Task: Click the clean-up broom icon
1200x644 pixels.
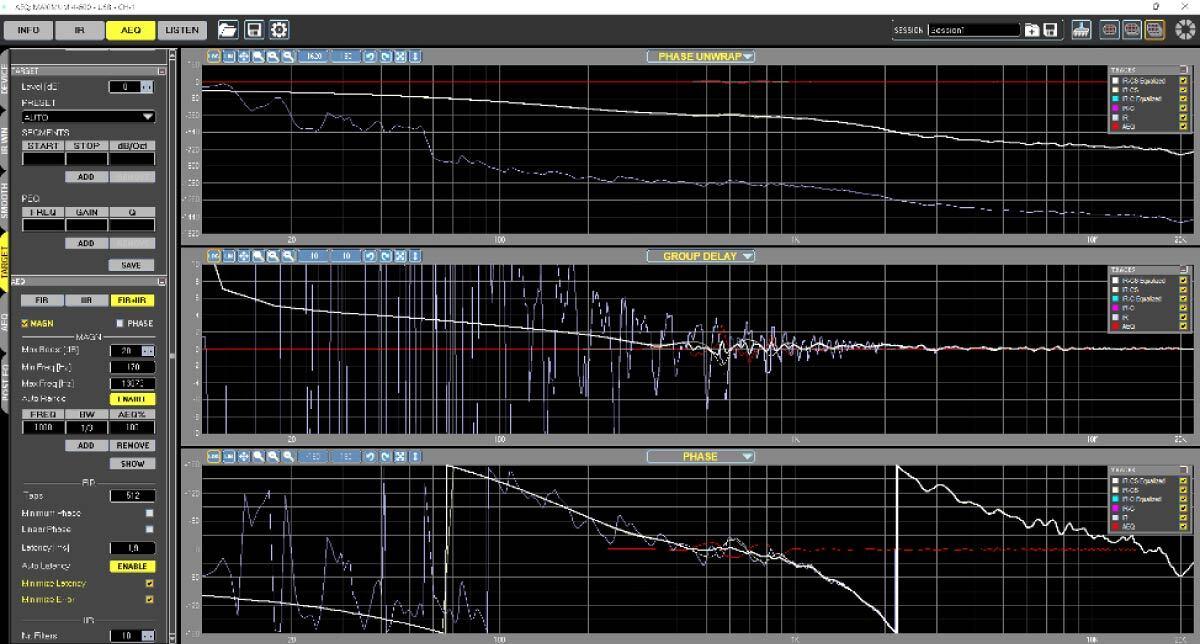Action: tap(1080, 30)
